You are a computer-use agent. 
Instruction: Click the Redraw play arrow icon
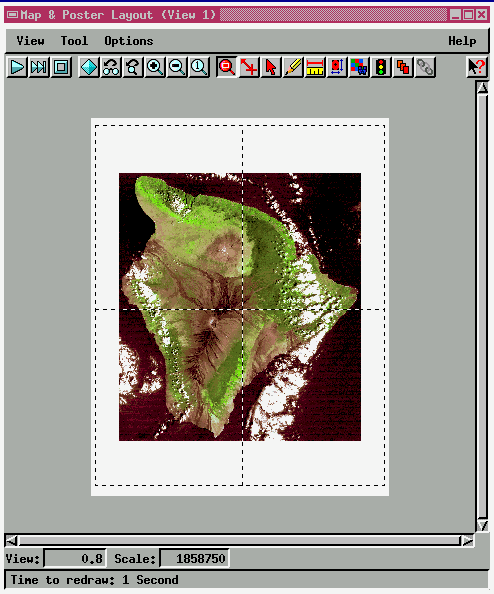coord(17,67)
